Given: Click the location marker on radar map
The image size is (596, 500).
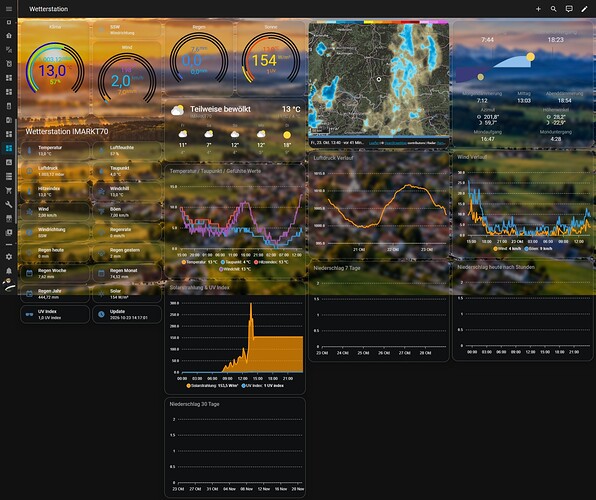Looking at the screenshot, I should tap(379, 79).
